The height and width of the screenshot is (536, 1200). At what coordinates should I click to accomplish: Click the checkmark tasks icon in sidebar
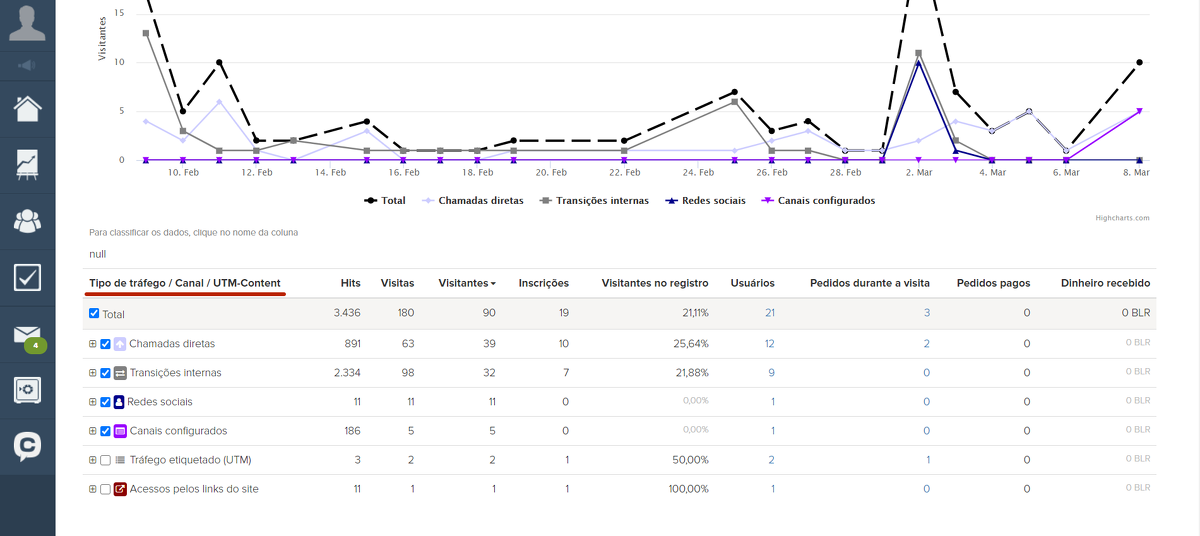(27, 277)
